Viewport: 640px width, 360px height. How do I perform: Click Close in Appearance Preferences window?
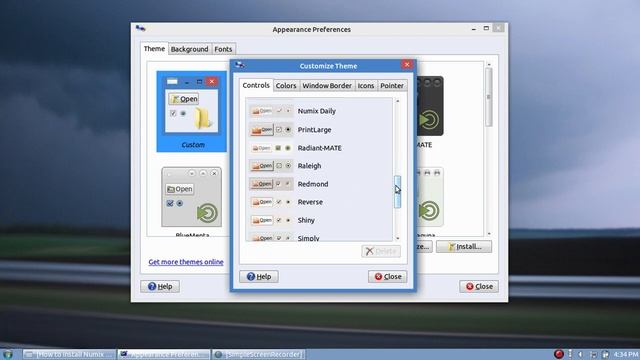click(479, 287)
